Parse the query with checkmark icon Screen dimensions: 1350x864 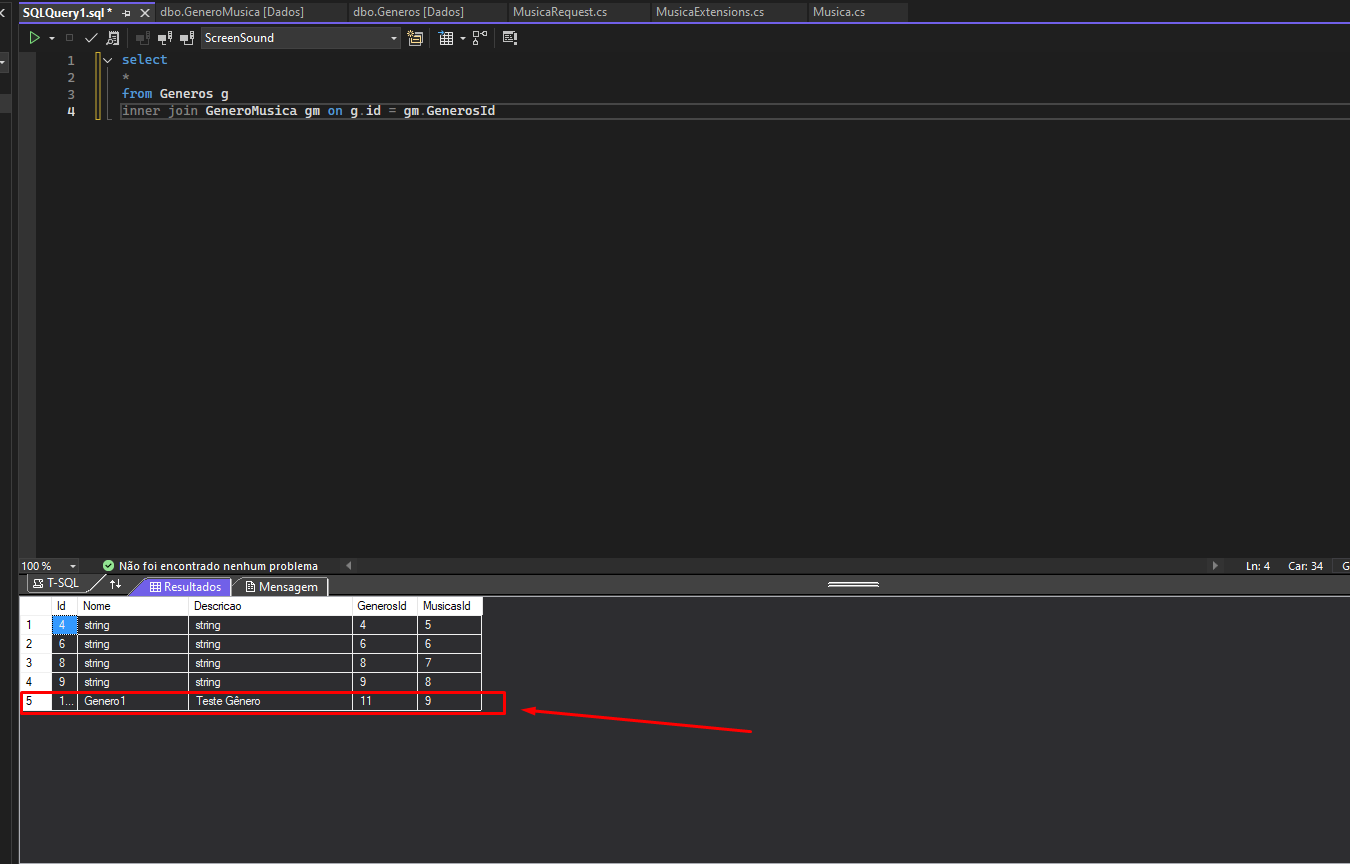click(91, 38)
